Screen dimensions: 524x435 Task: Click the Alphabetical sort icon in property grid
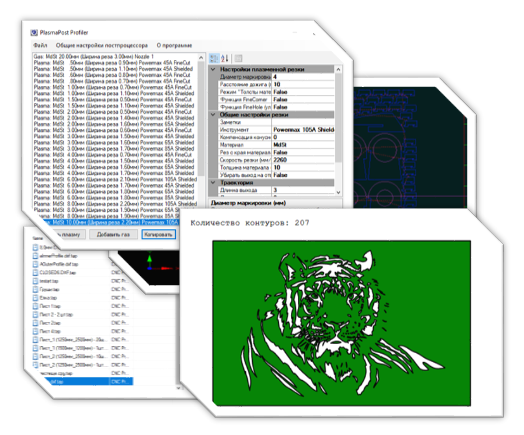pyautogui.click(x=225, y=58)
